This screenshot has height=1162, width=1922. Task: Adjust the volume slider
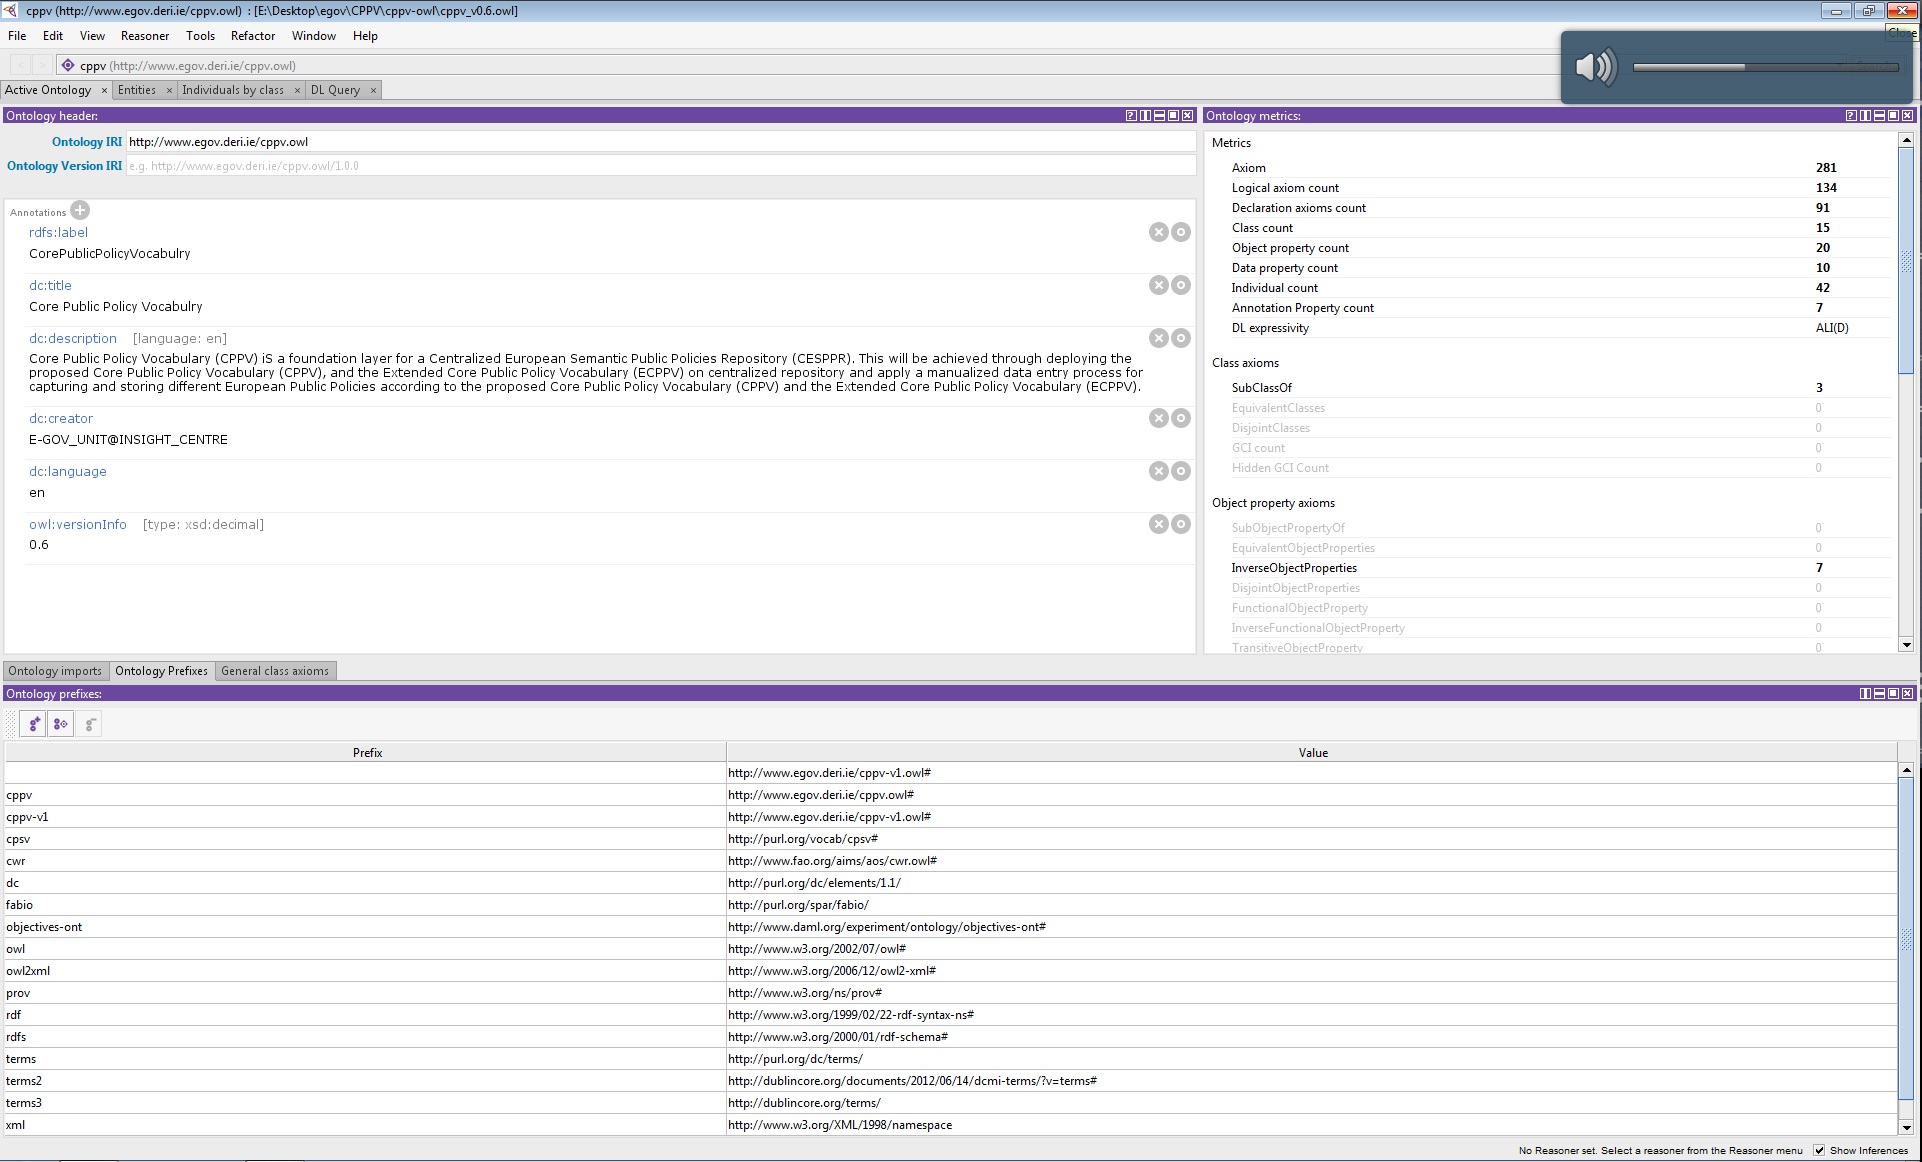coord(1745,67)
